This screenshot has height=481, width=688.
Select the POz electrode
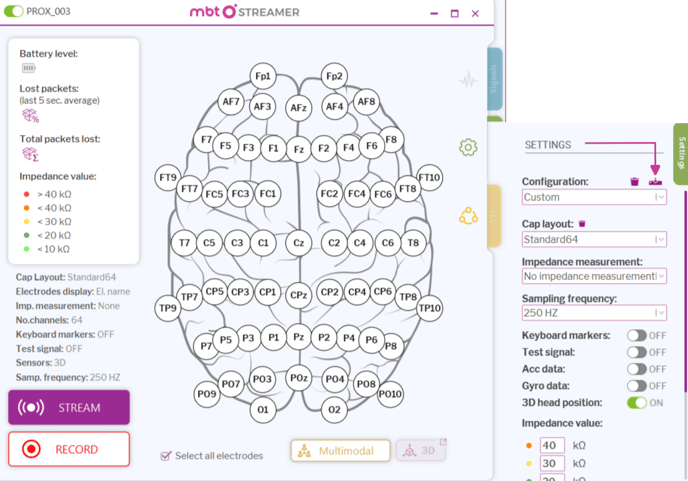pos(298,378)
